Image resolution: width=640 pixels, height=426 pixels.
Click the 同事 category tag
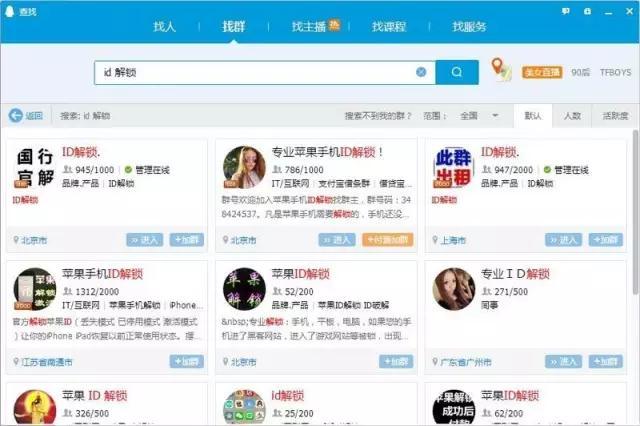pos(489,305)
